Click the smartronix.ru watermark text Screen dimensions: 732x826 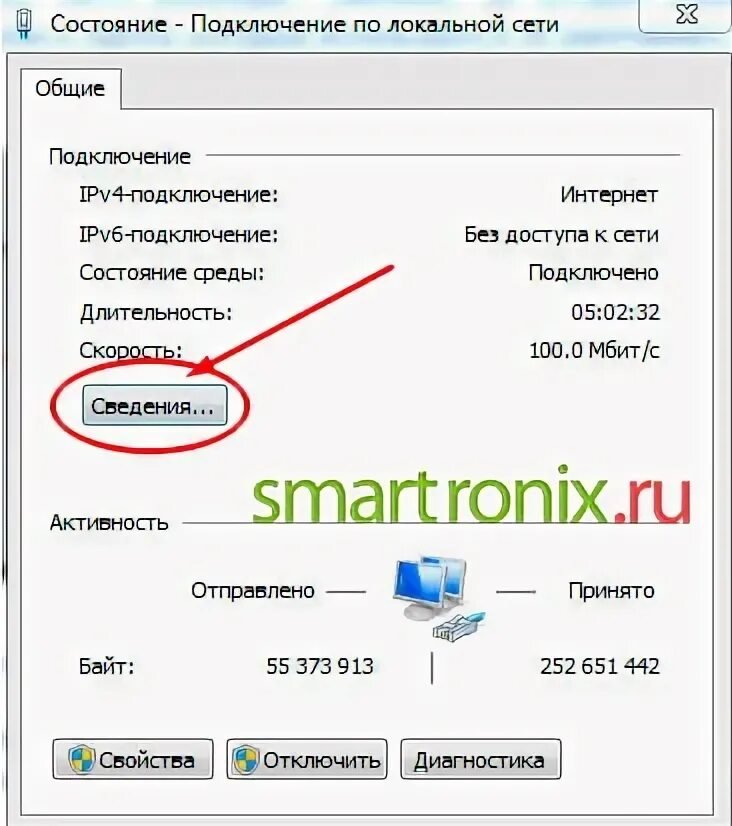point(471,495)
